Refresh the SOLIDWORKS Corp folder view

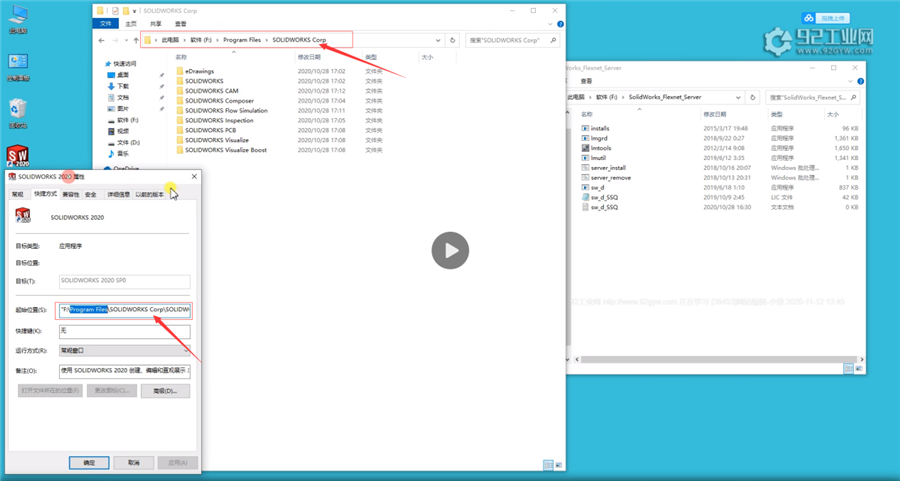(x=452, y=40)
